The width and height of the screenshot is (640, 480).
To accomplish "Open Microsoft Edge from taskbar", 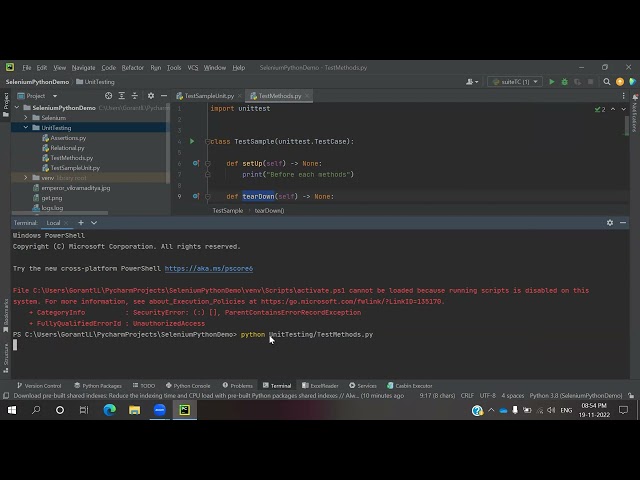I will [109, 410].
